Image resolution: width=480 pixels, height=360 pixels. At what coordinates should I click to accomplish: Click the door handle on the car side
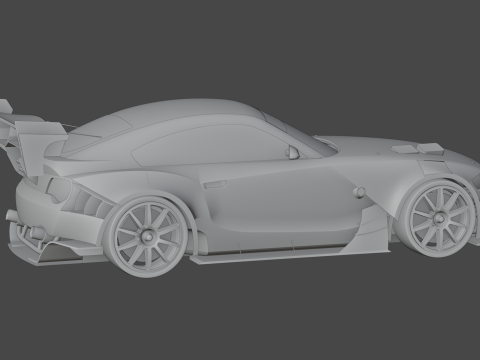pyautogui.click(x=215, y=184)
